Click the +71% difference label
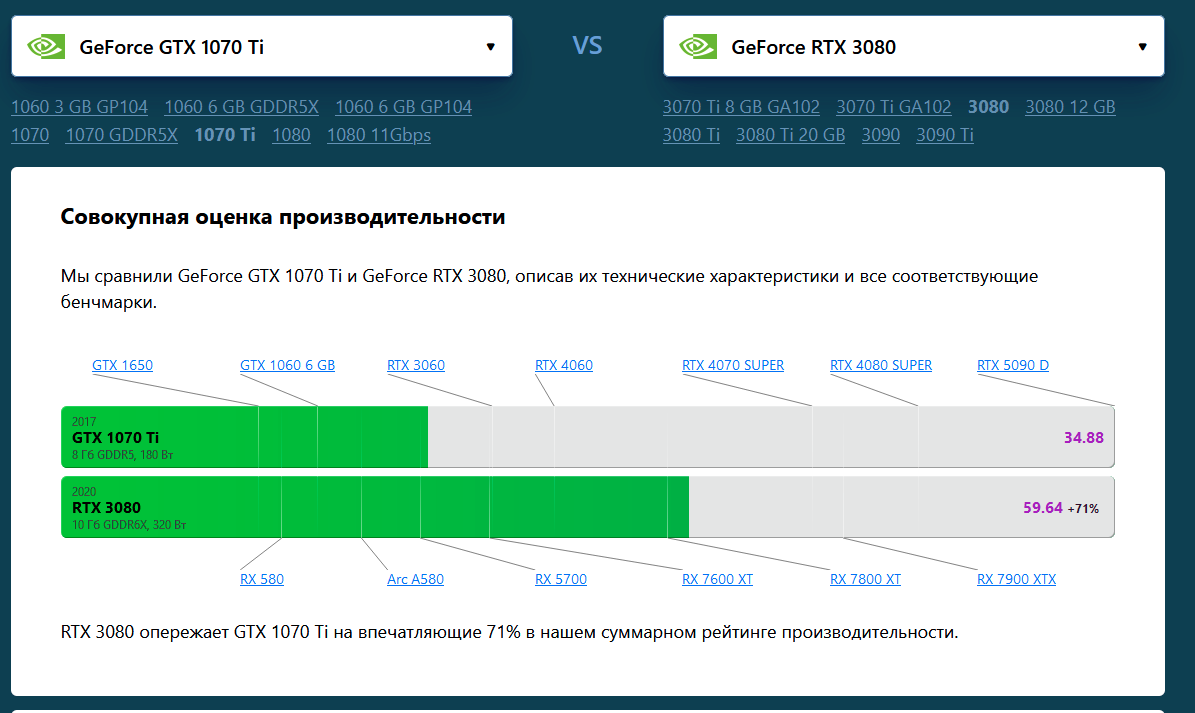The image size is (1195, 713). [1083, 509]
